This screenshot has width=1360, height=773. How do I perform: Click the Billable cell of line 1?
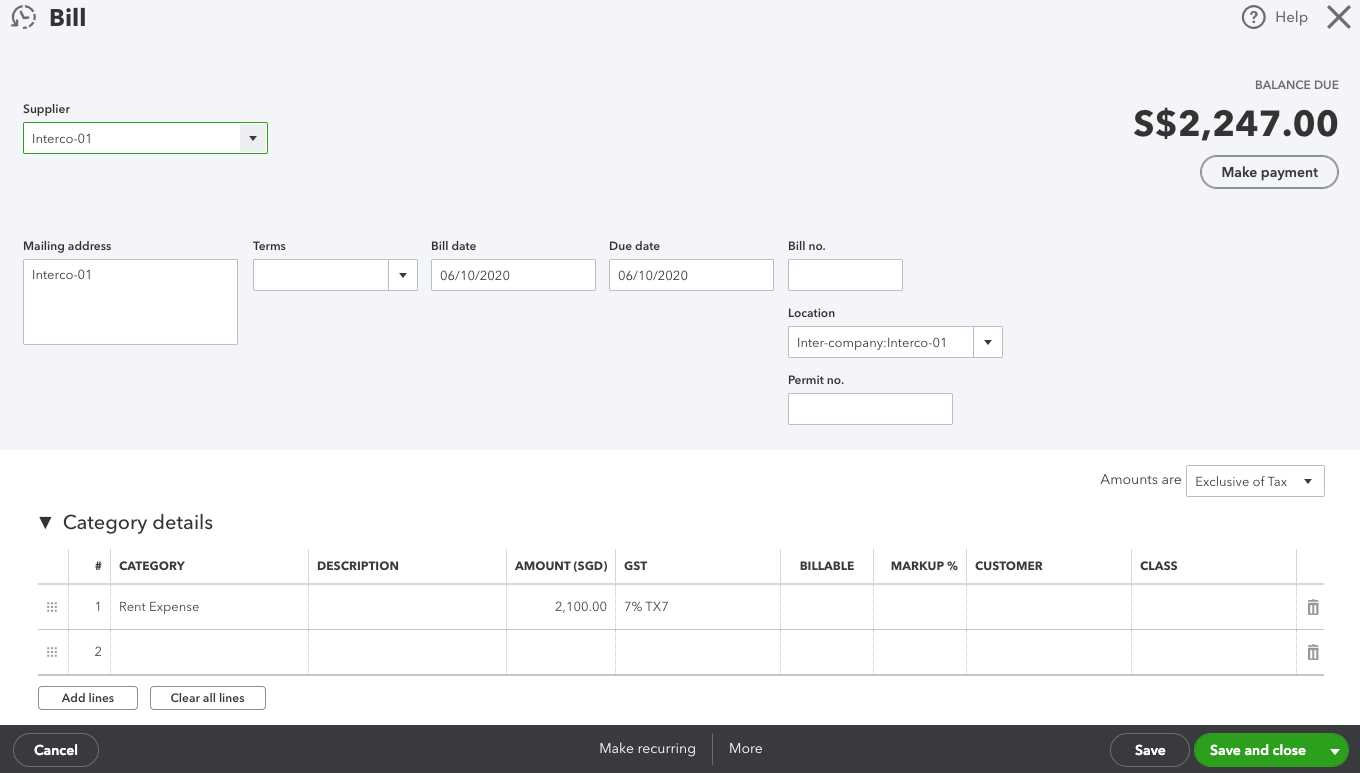coord(827,607)
